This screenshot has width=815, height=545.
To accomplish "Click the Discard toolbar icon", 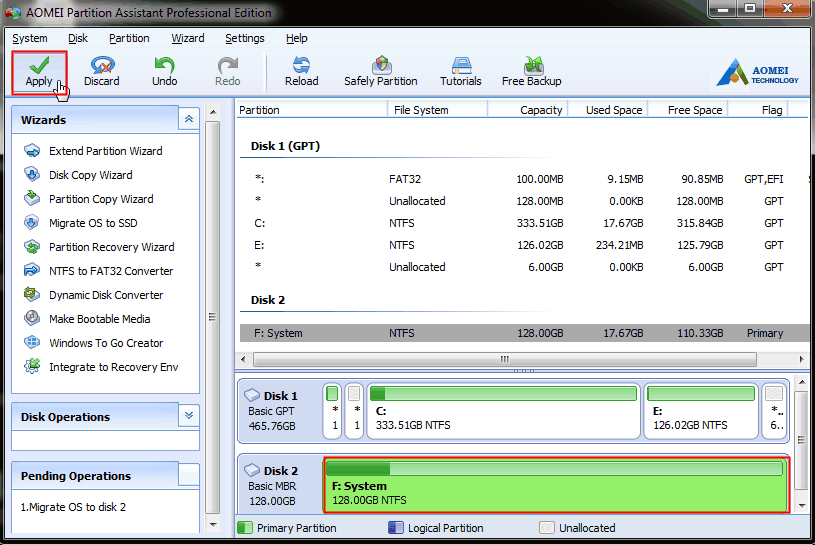I will pyautogui.click(x=102, y=72).
